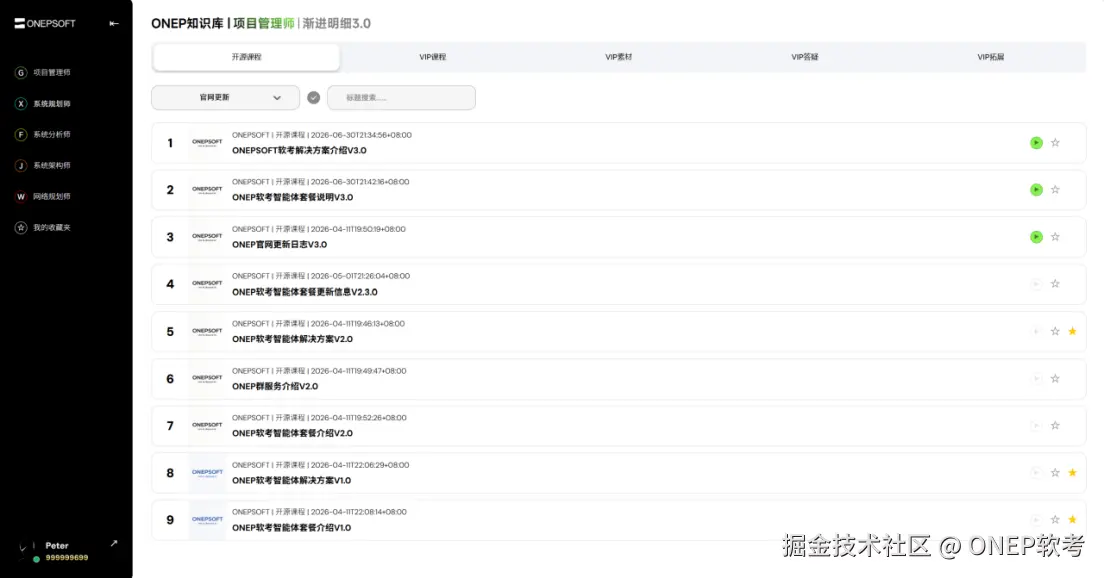The width and height of the screenshot is (1104, 578).
Task: Open the star icon for 我的收藏夹
Action: 21,227
